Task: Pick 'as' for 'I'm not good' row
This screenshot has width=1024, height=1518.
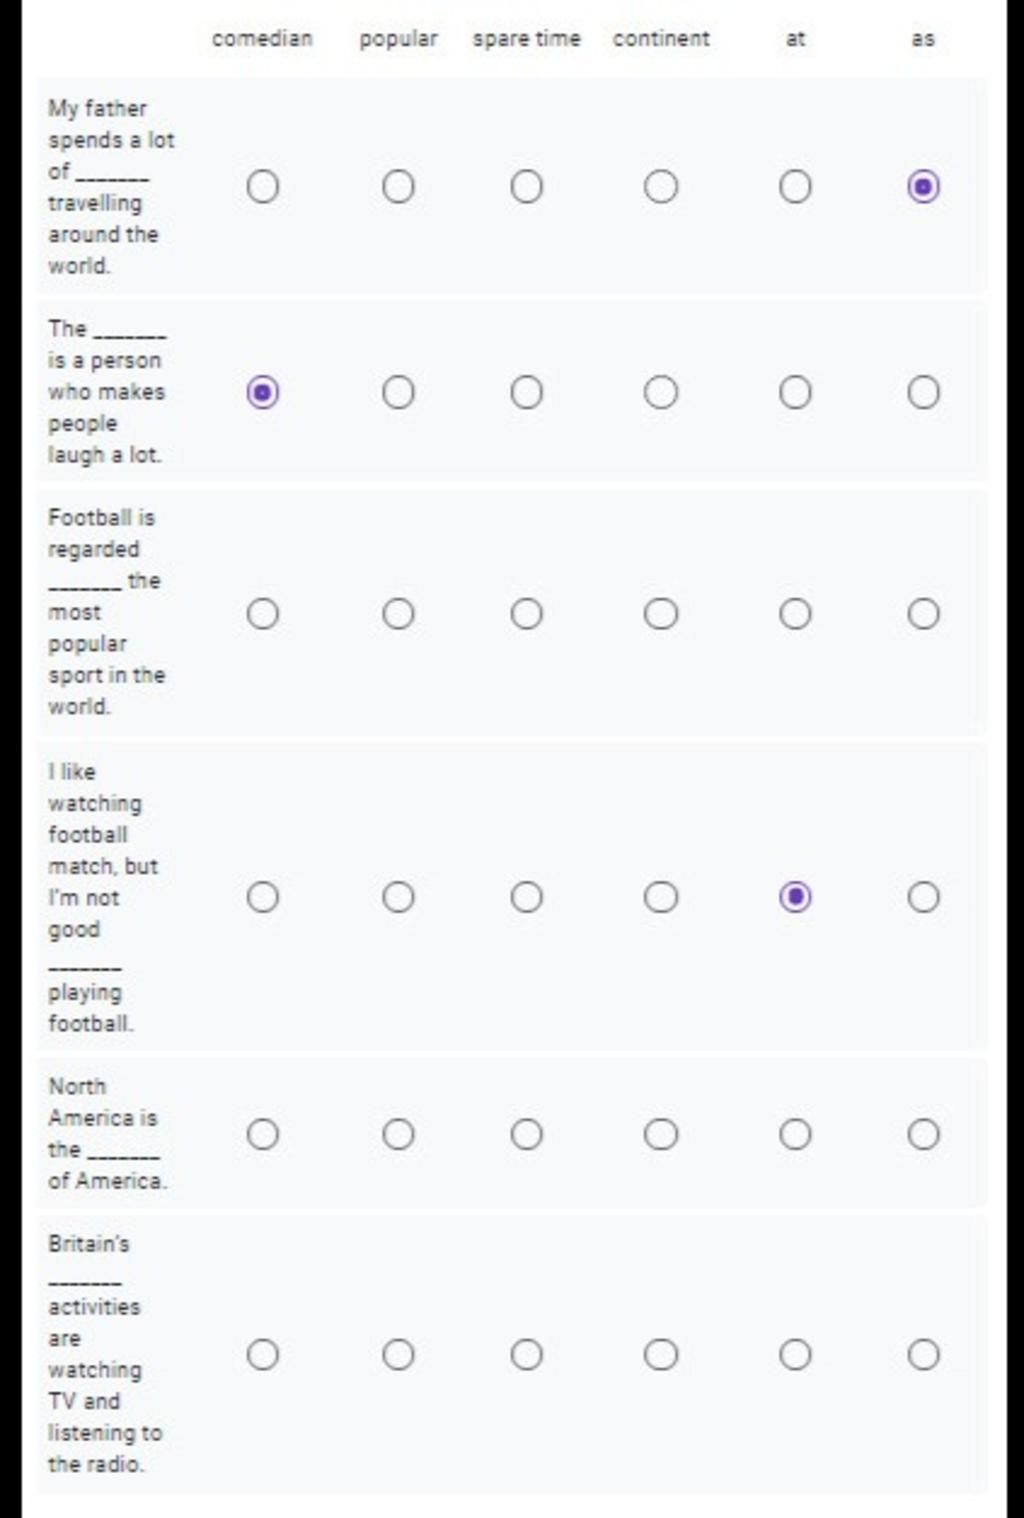Action: coord(923,897)
